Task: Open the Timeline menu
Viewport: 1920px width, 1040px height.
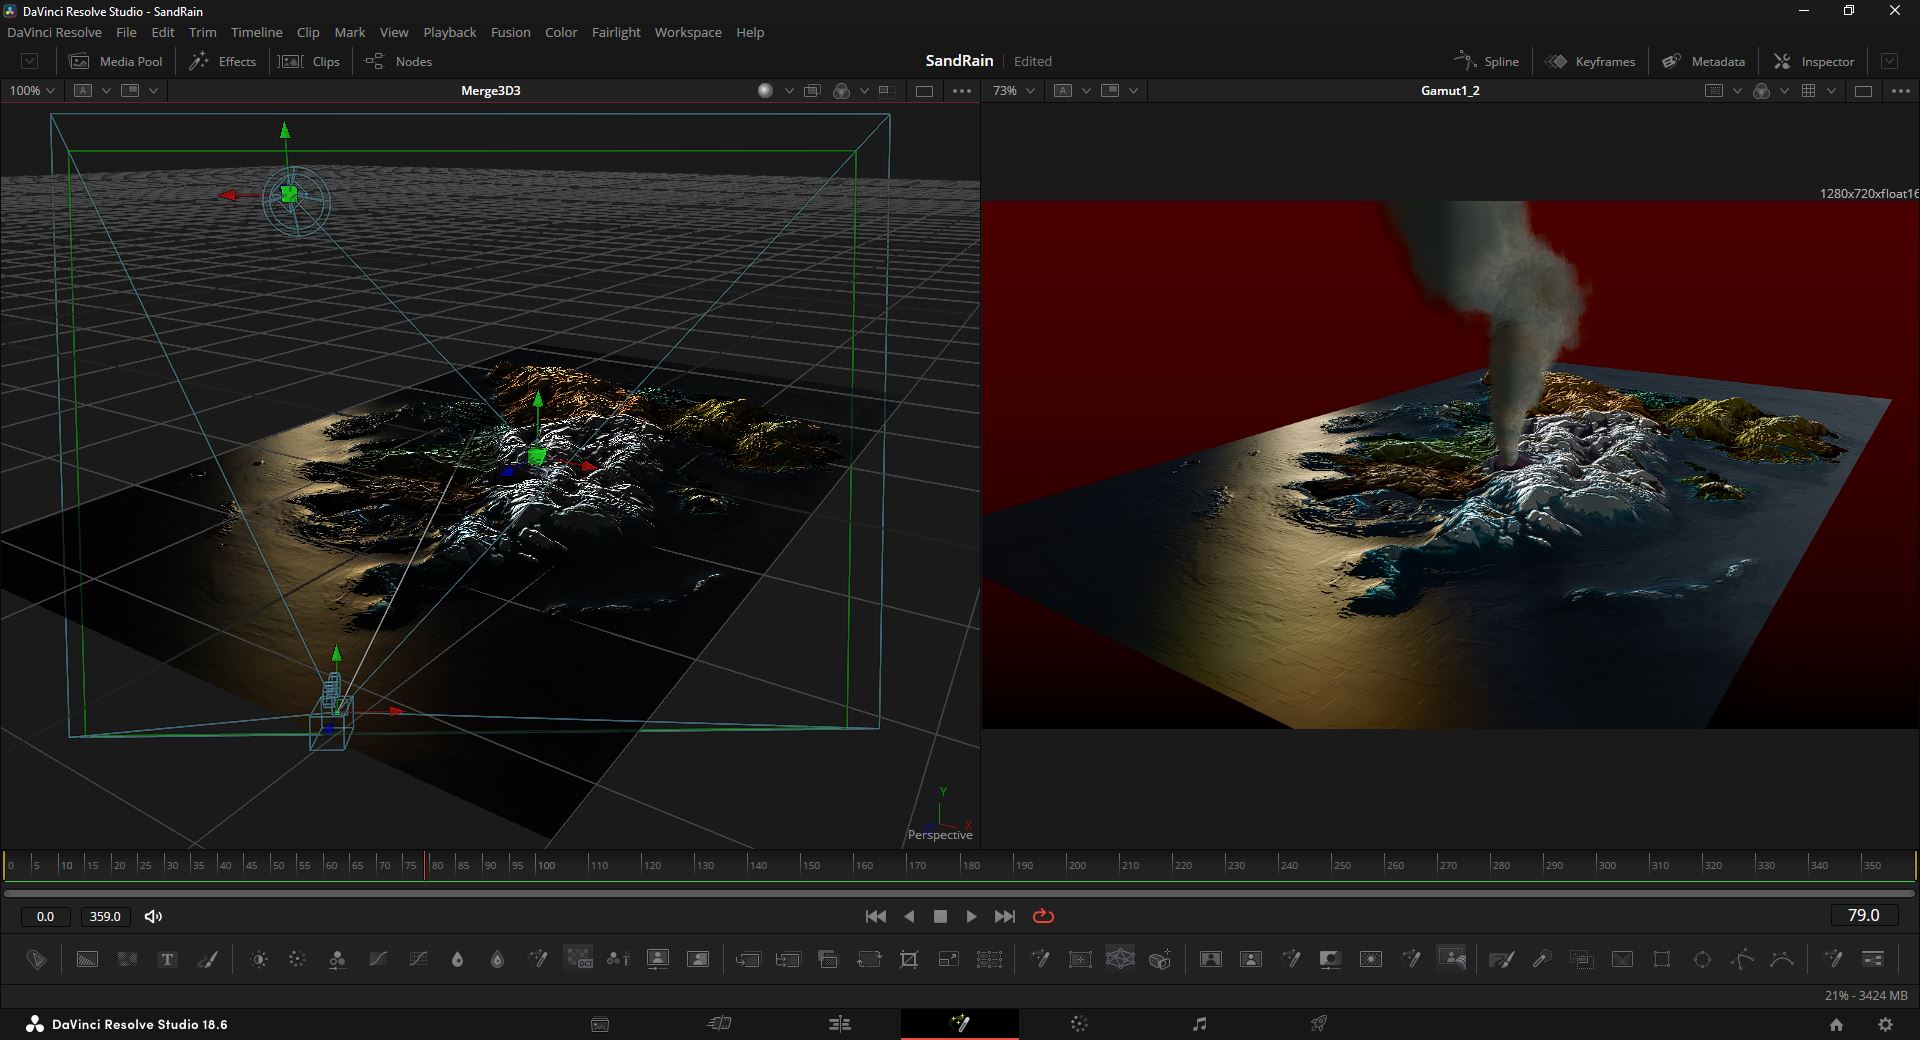Action: click(256, 32)
